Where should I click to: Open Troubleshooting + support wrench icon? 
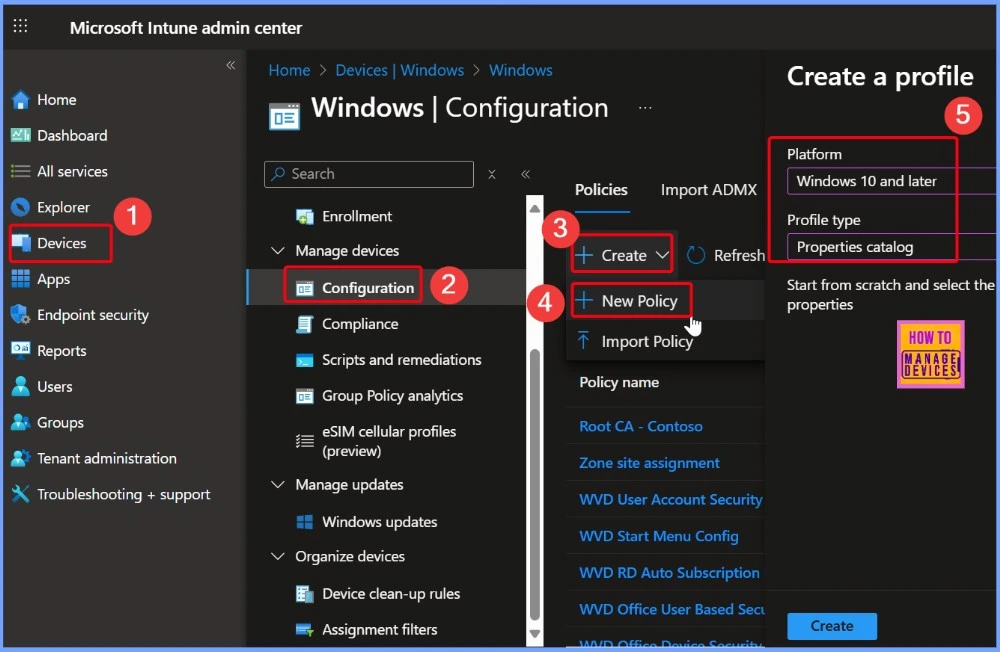tap(20, 494)
